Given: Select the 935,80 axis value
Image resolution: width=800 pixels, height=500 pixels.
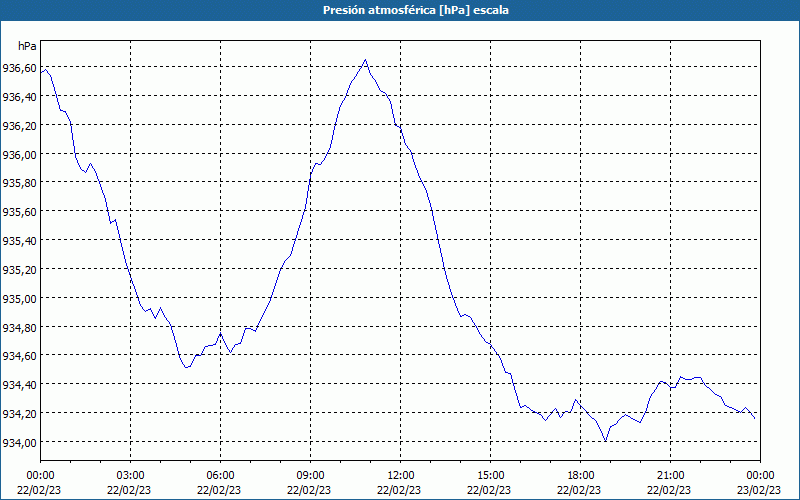Looking at the screenshot, I should coord(19,183).
